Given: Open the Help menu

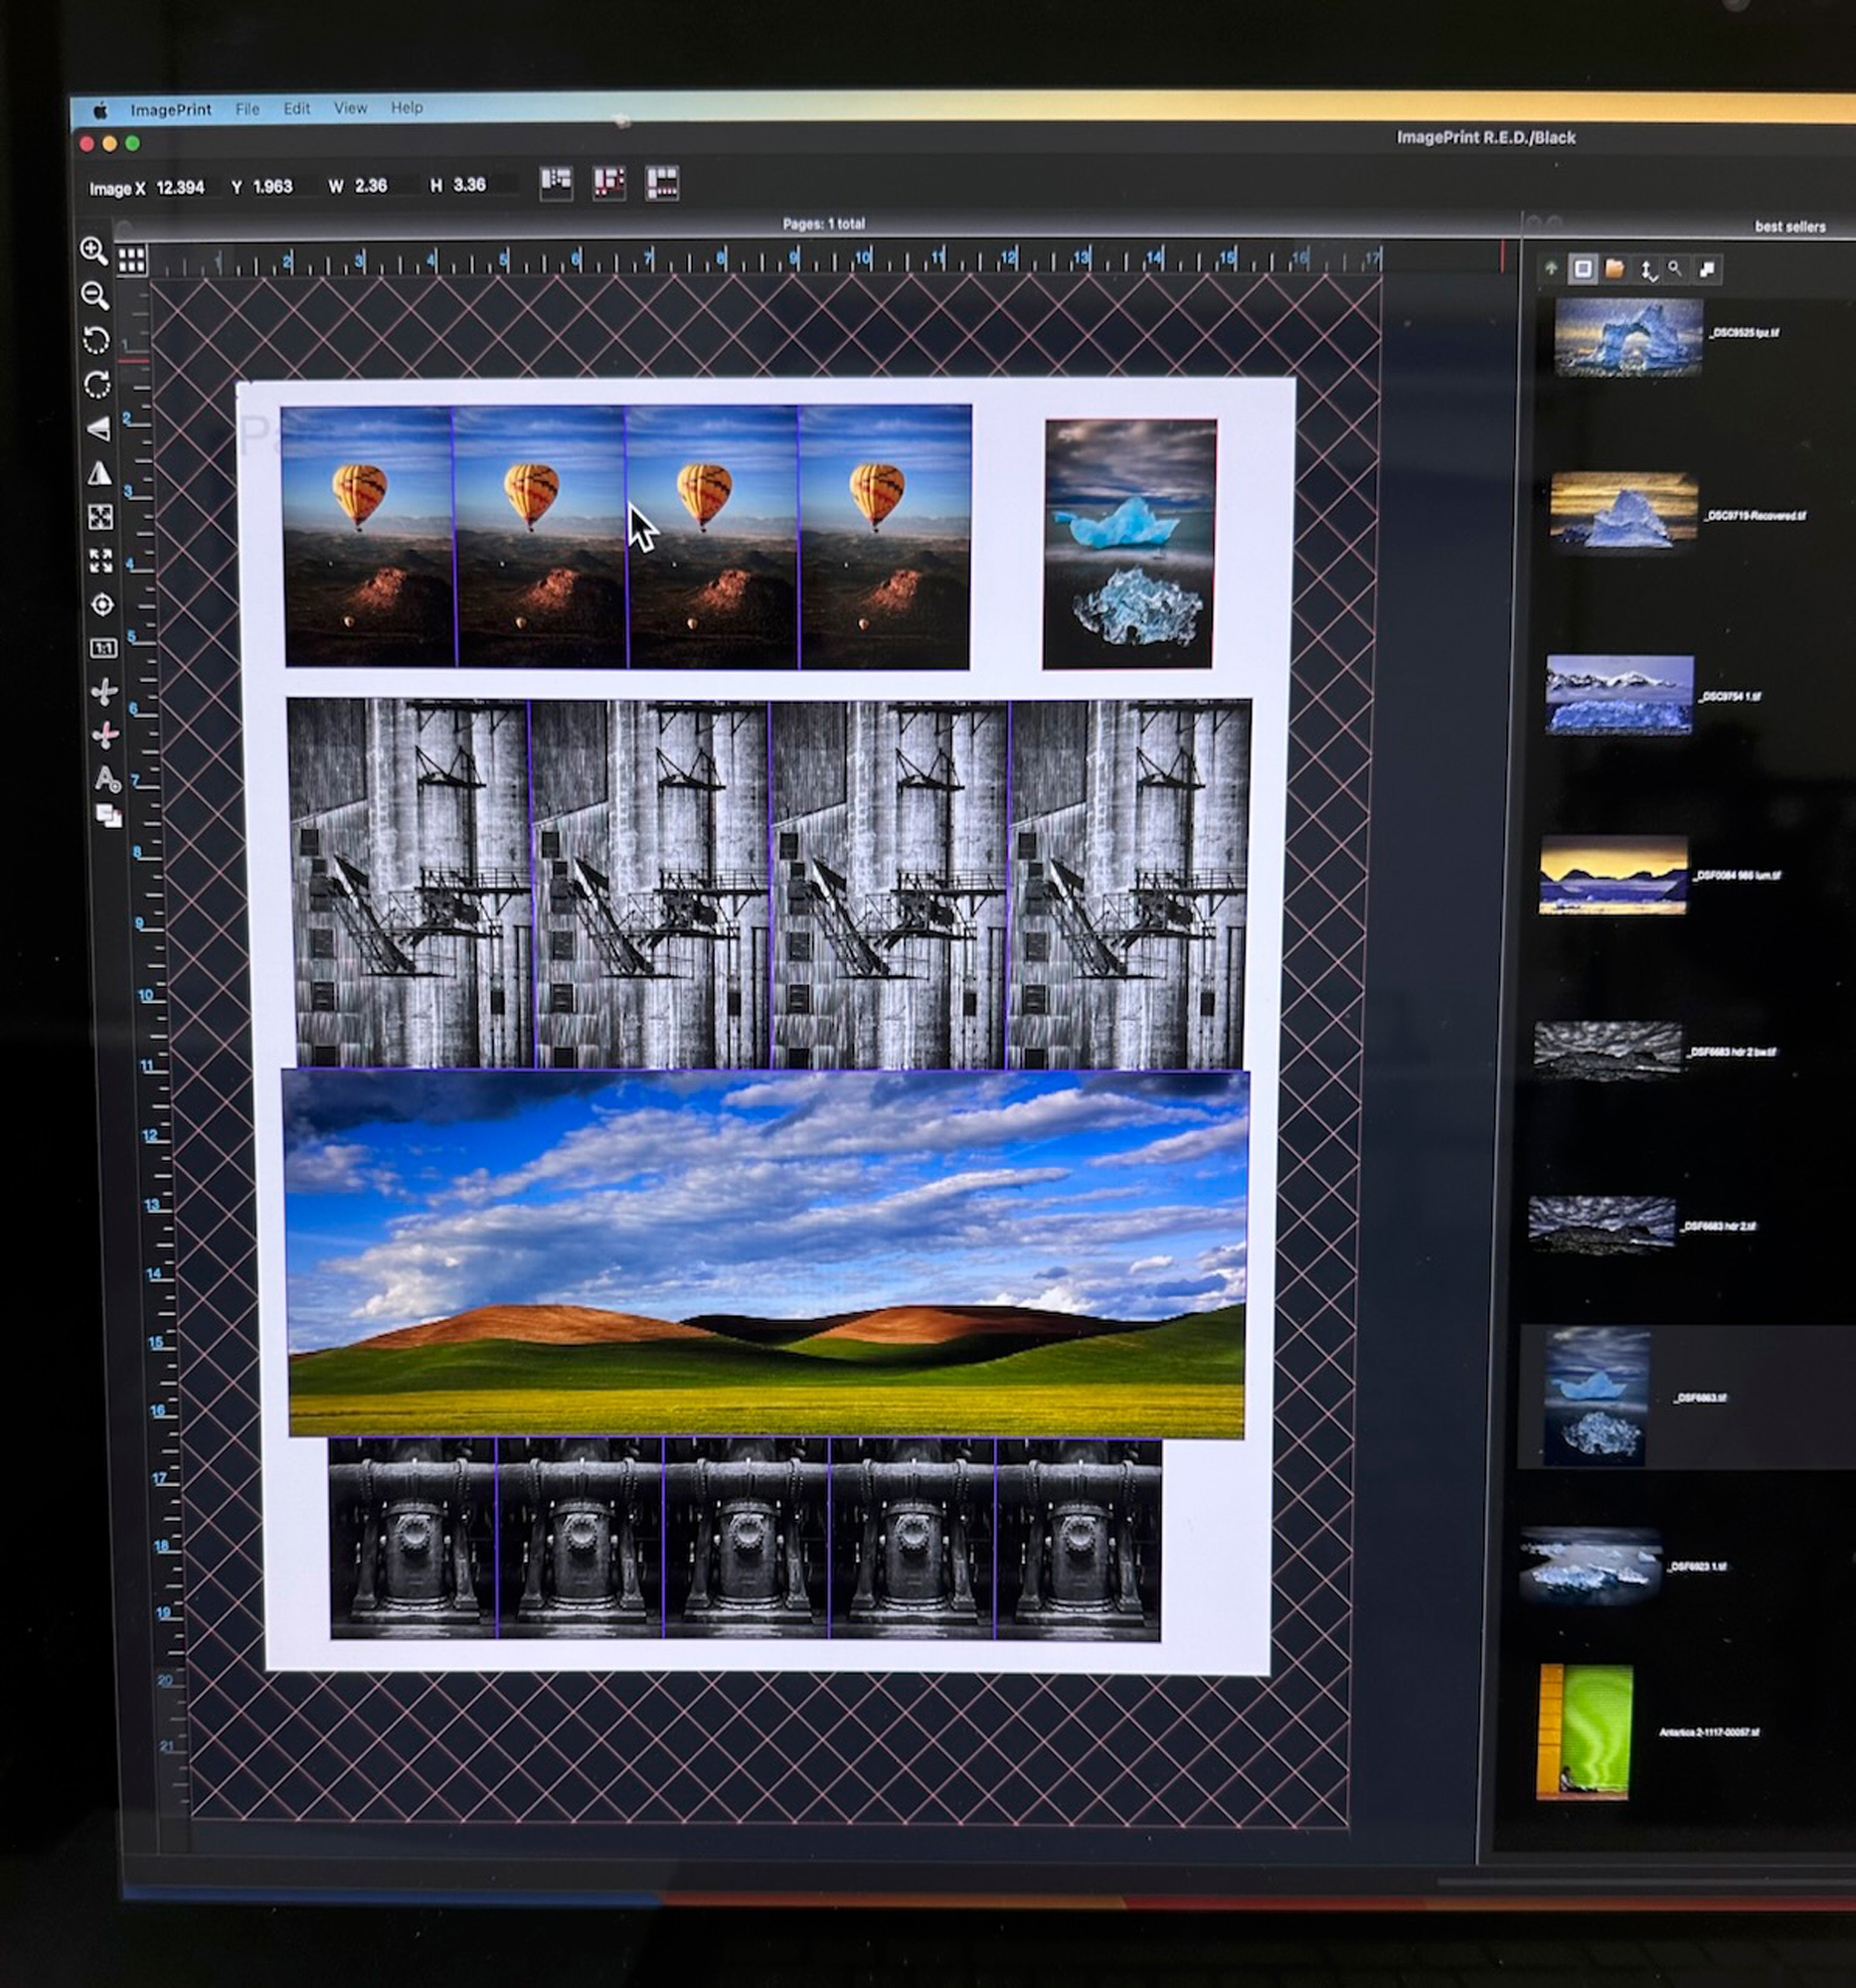Looking at the screenshot, I should [407, 107].
